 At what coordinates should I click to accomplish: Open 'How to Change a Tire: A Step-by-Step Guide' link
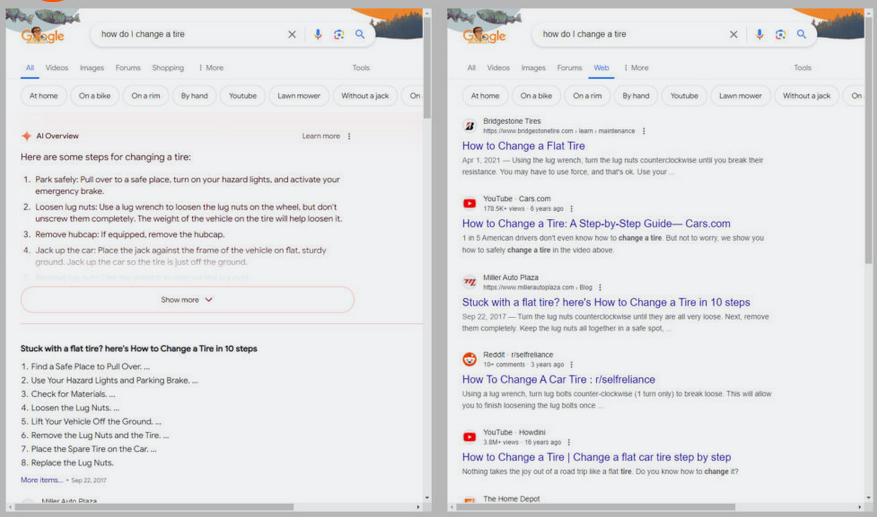[596, 224]
